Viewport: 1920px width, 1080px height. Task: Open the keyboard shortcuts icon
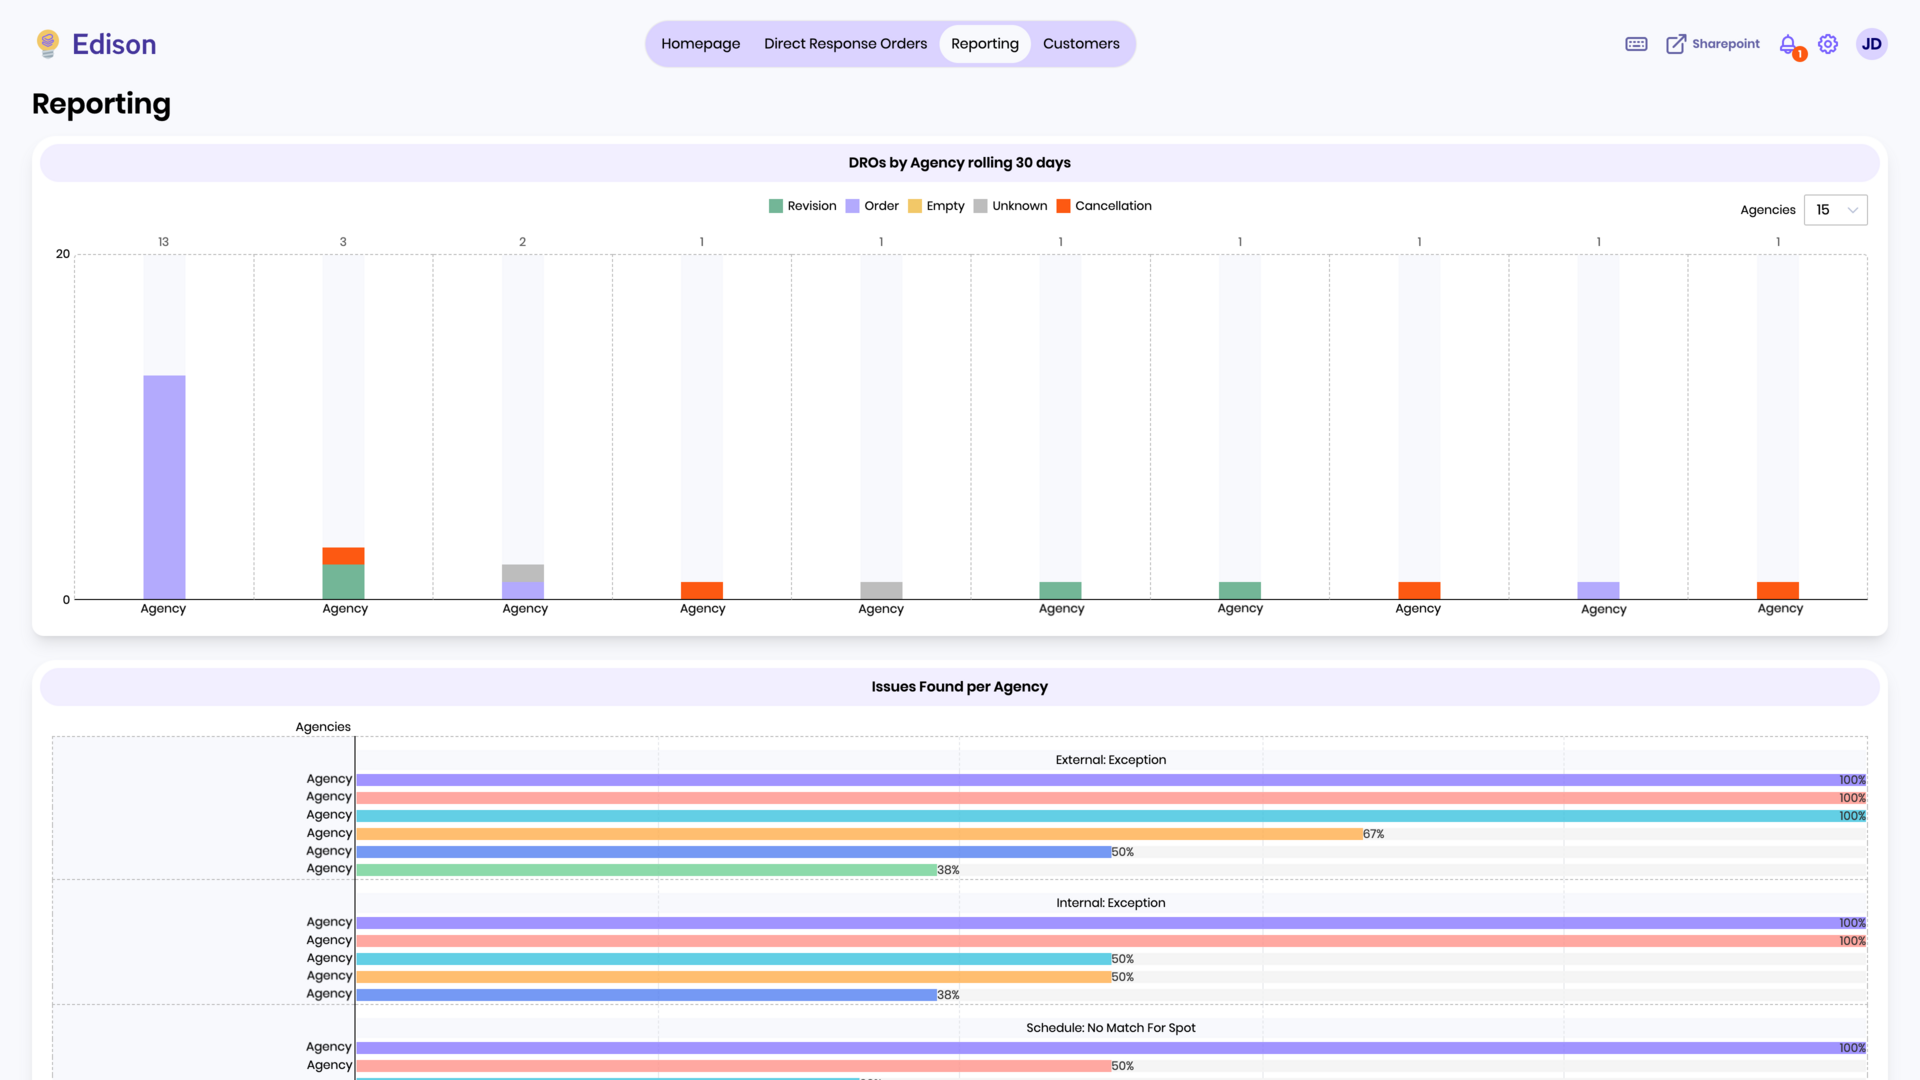tap(1636, 44)
